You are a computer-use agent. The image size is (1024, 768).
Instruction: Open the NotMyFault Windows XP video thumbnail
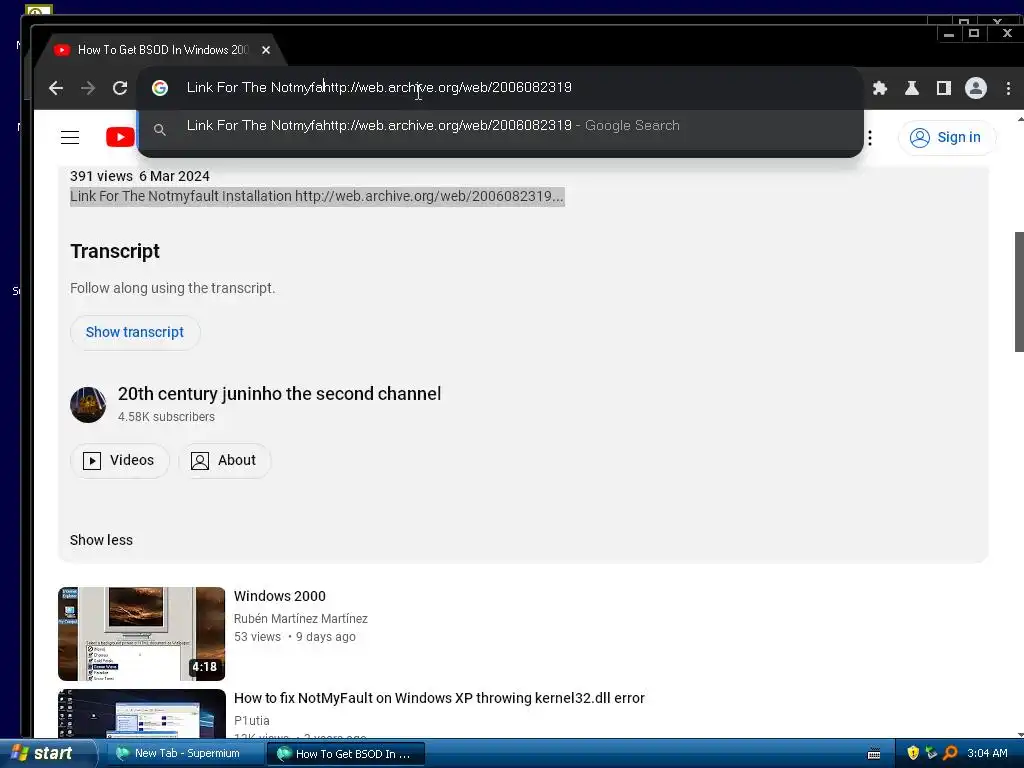pos(142,714)
